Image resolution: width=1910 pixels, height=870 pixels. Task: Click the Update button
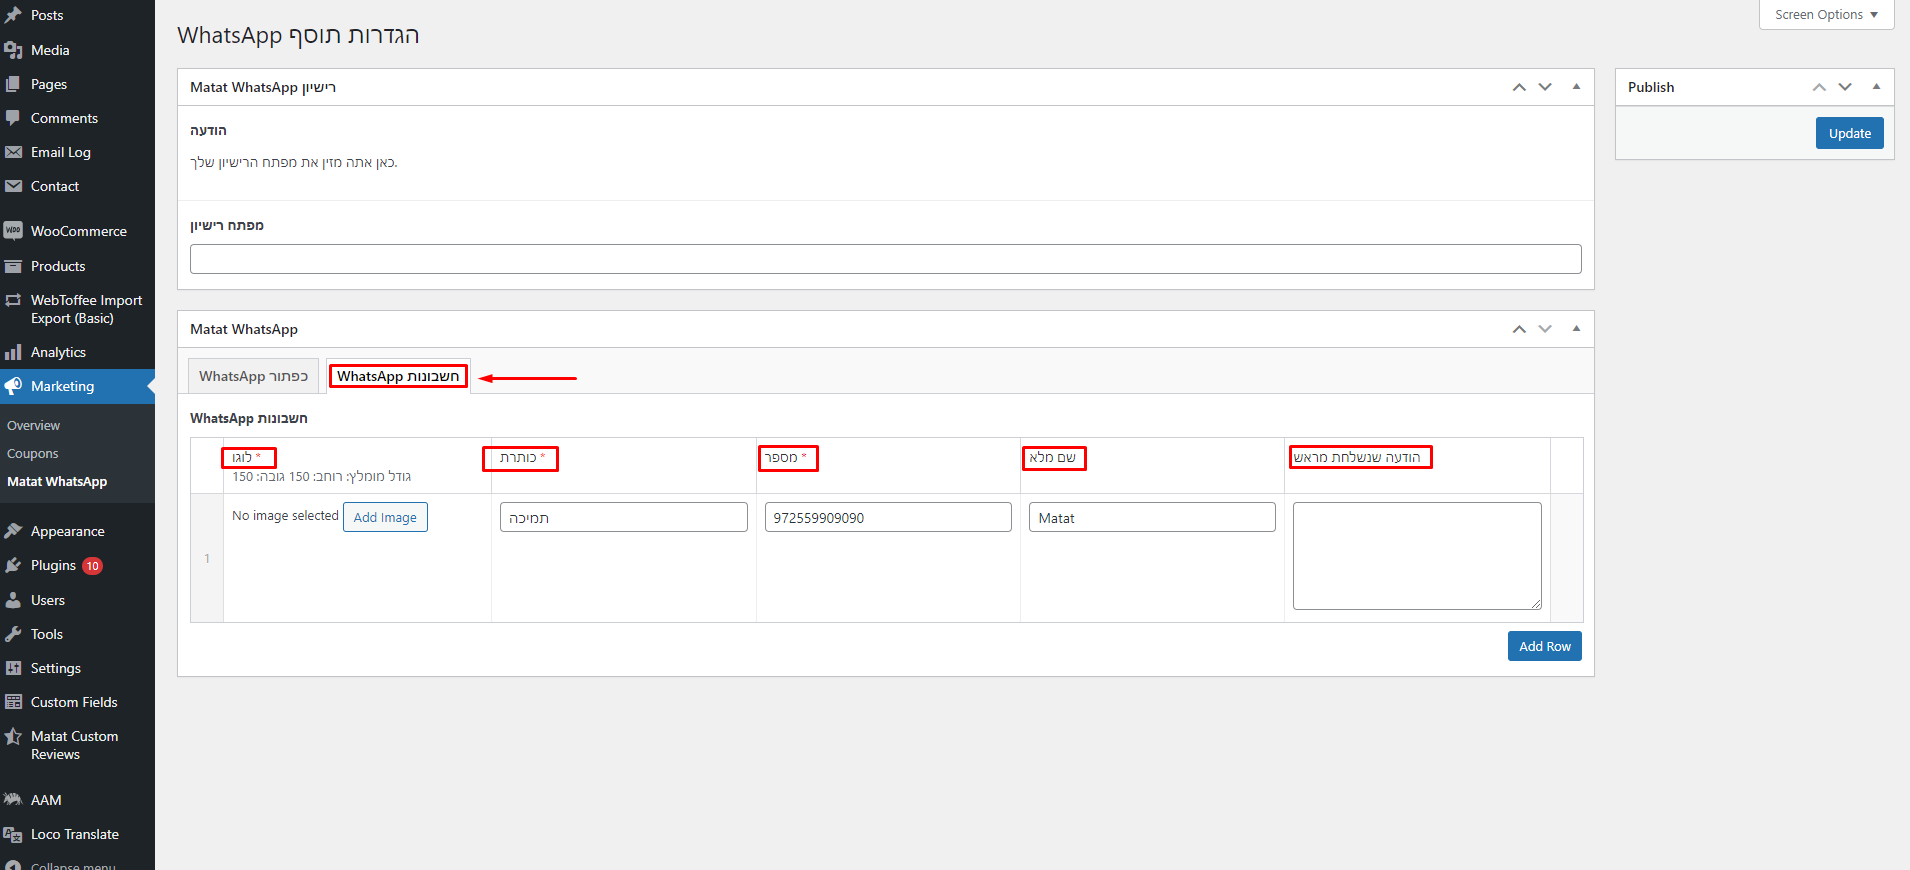pyautogui.click(x=1849, y=133)
